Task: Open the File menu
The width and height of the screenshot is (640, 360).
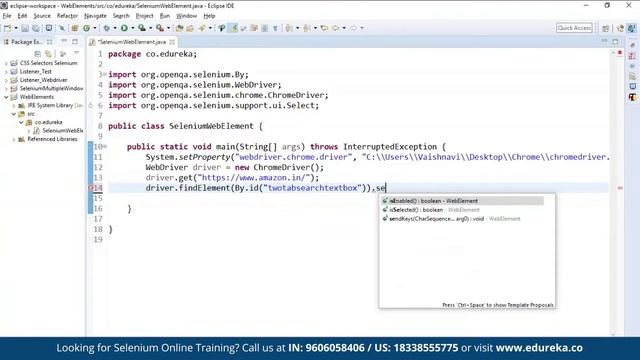Action: point(7,16)
